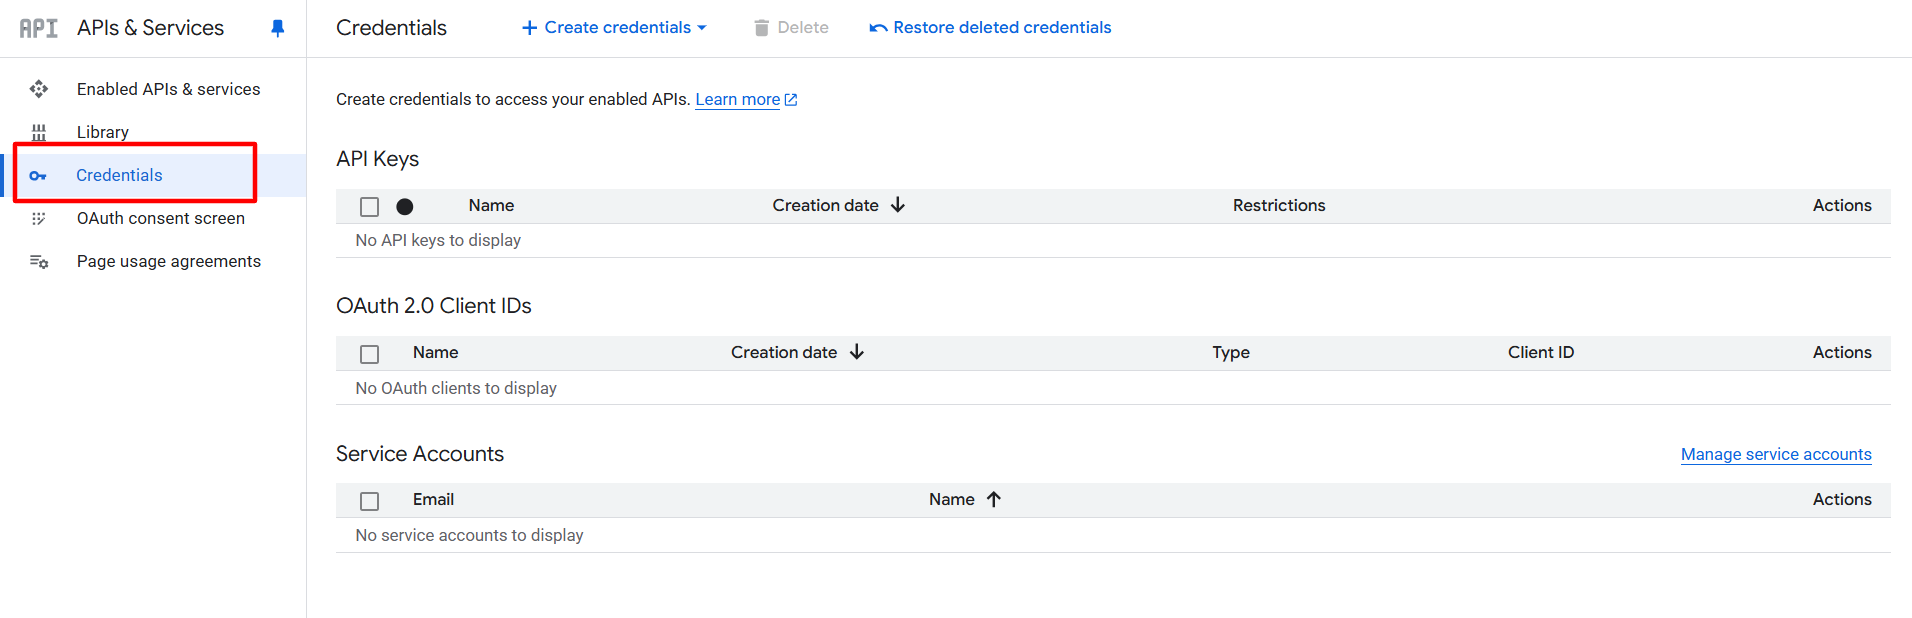Click the 'Credentials' page title
1912x618 pixels.
391,28
